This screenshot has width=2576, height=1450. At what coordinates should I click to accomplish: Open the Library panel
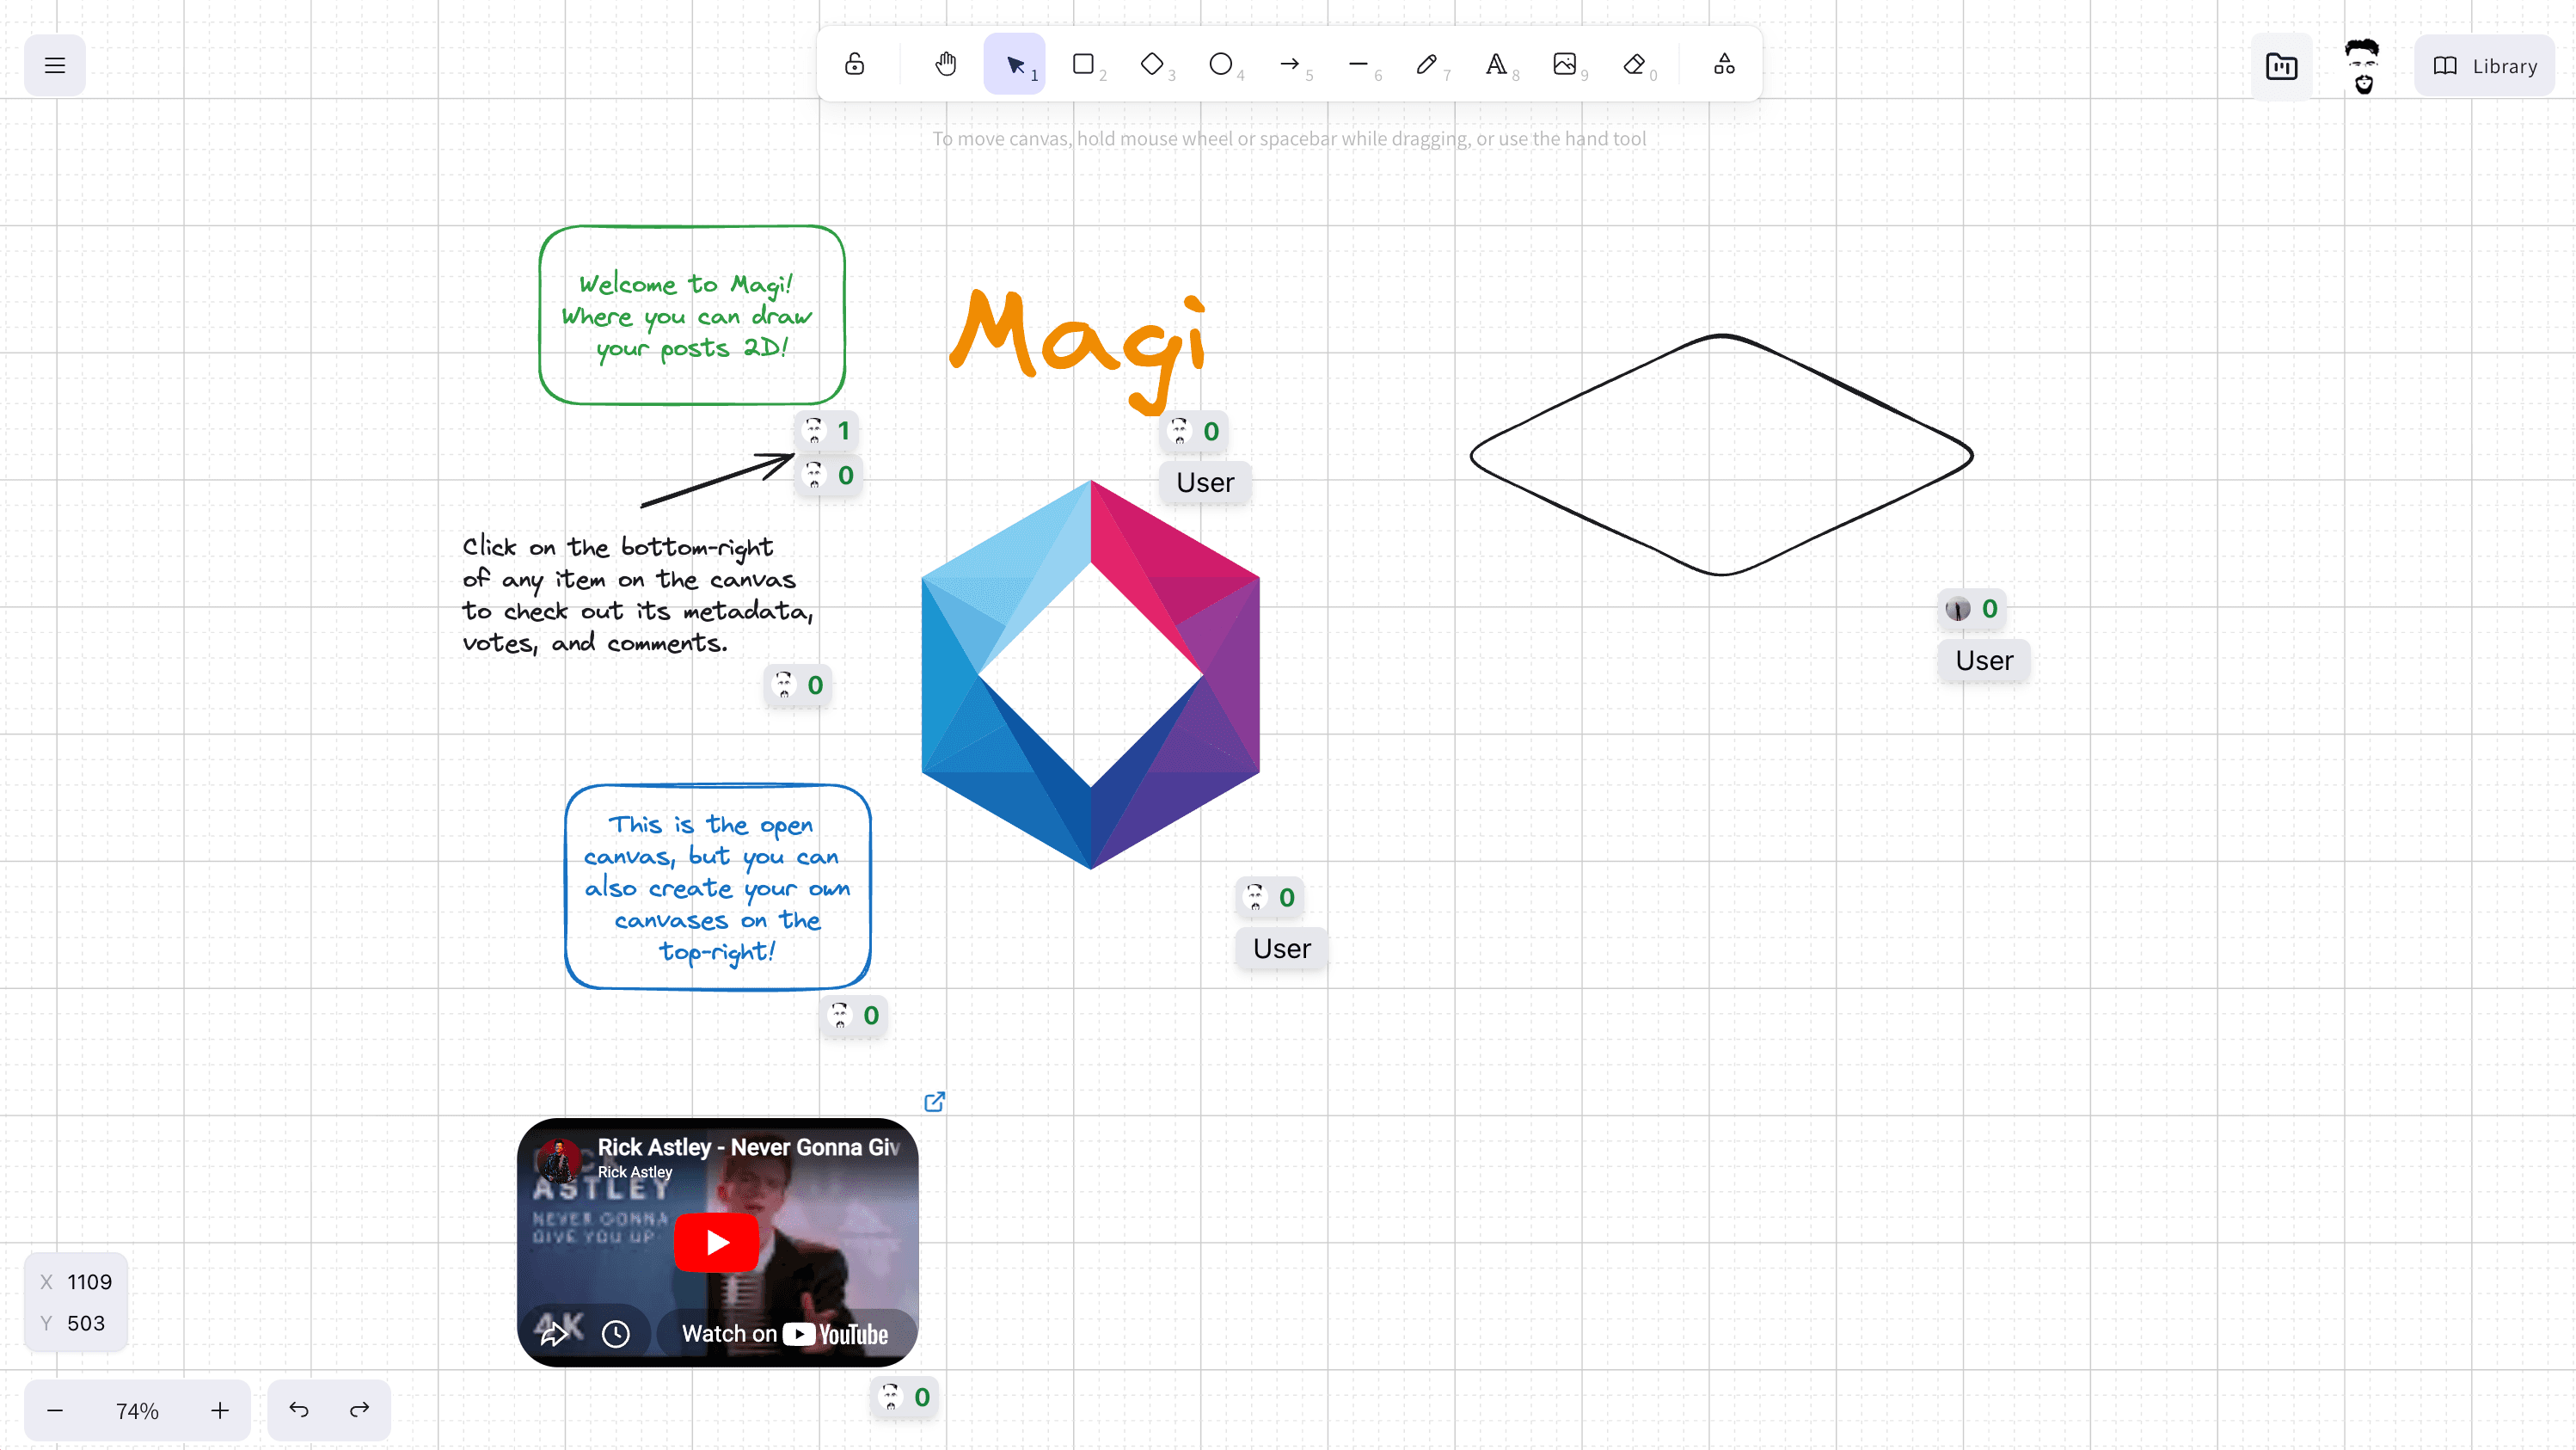(2485, 66)
